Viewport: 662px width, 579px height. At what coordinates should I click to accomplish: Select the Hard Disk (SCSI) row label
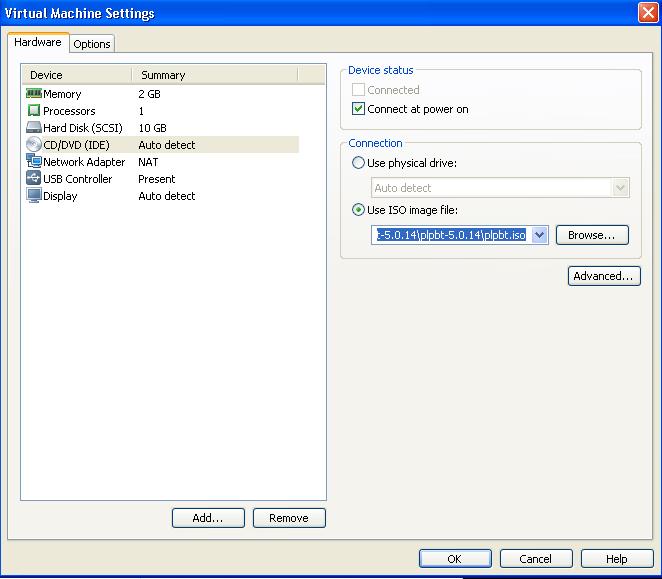[83, 128]
